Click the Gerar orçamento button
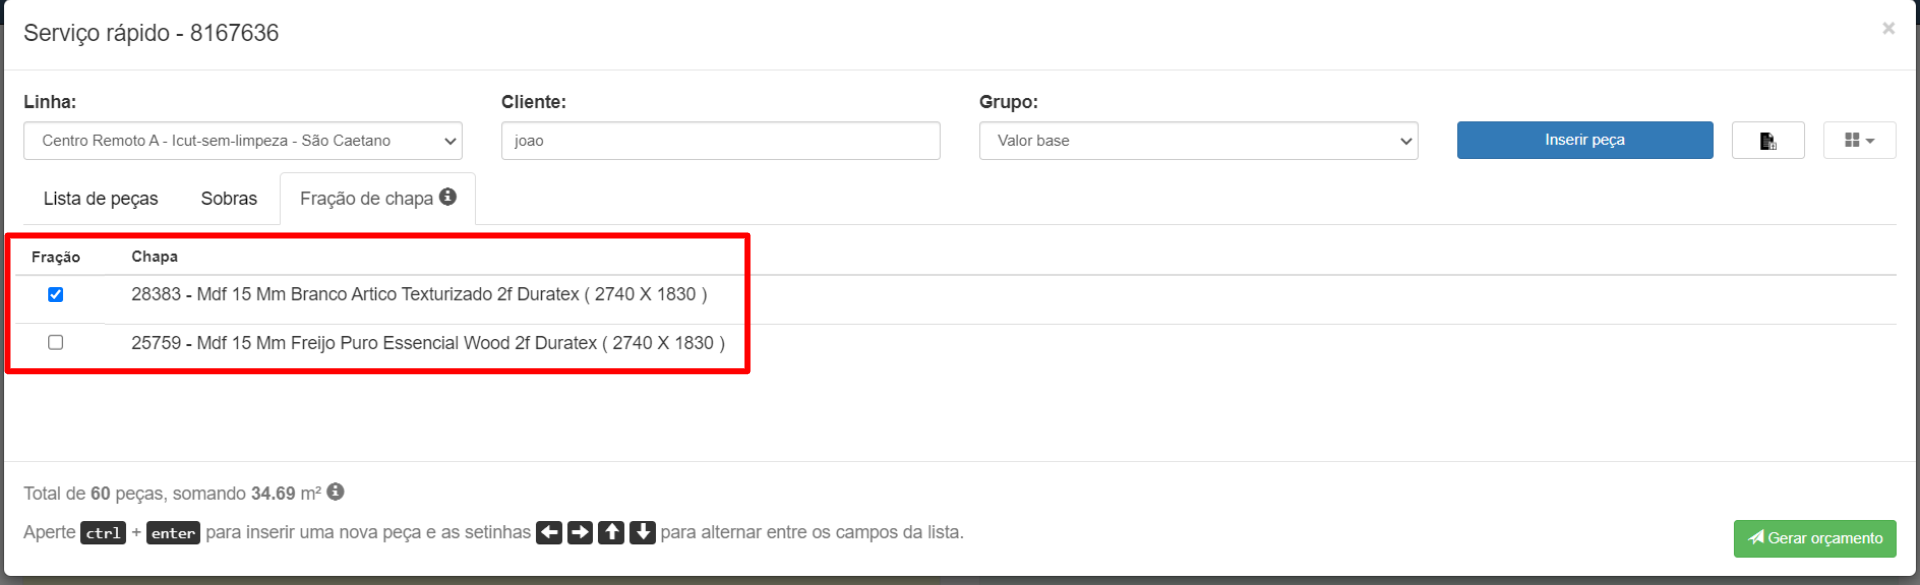This screenshot has height=585, width=1920. pos(1814,538)
